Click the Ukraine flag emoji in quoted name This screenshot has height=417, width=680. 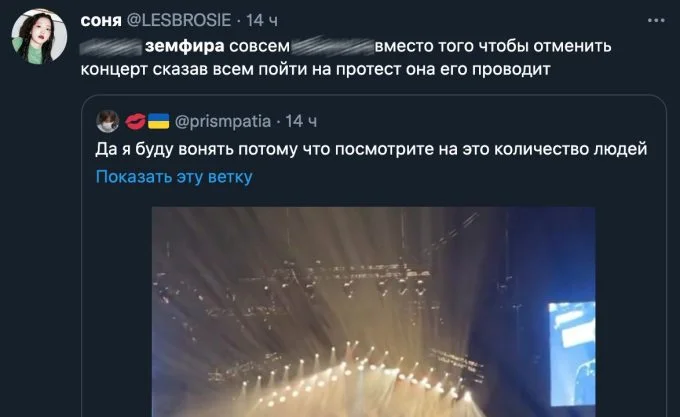click(158, 121)
